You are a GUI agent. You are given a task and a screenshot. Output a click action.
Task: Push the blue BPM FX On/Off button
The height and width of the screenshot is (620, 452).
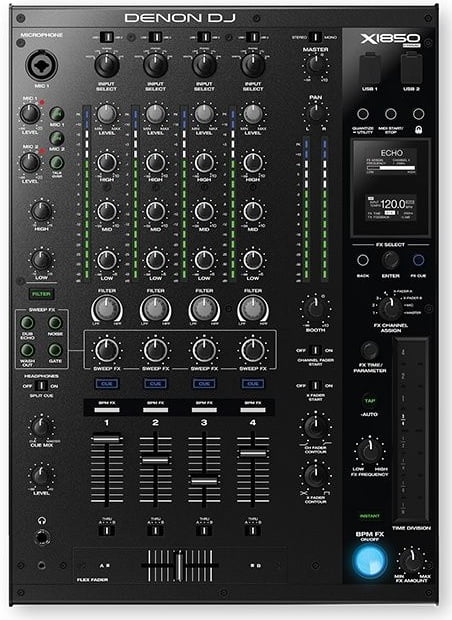[x=369, y=561]
